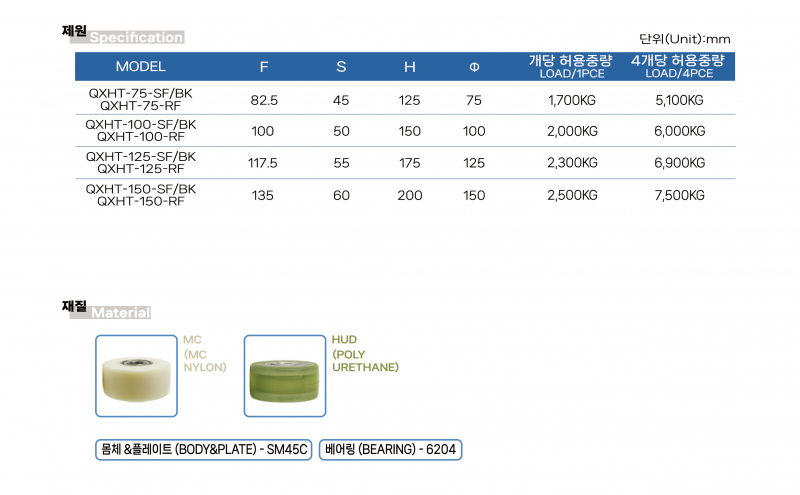Click the 5,100KG load value
The height and width of the screenshot is (495, 800).
point(680,100)
